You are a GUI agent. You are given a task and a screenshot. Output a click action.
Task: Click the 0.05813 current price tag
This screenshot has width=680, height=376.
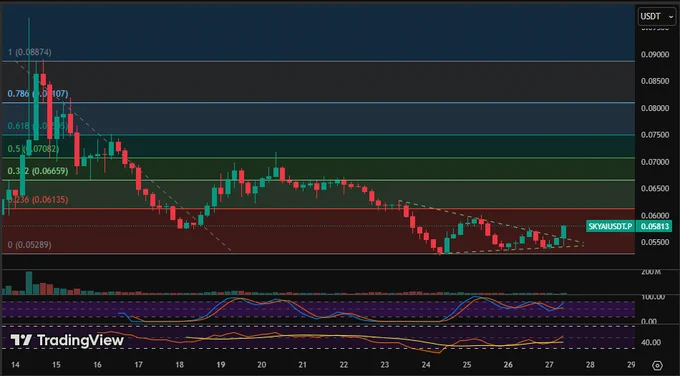click(654, 226)
